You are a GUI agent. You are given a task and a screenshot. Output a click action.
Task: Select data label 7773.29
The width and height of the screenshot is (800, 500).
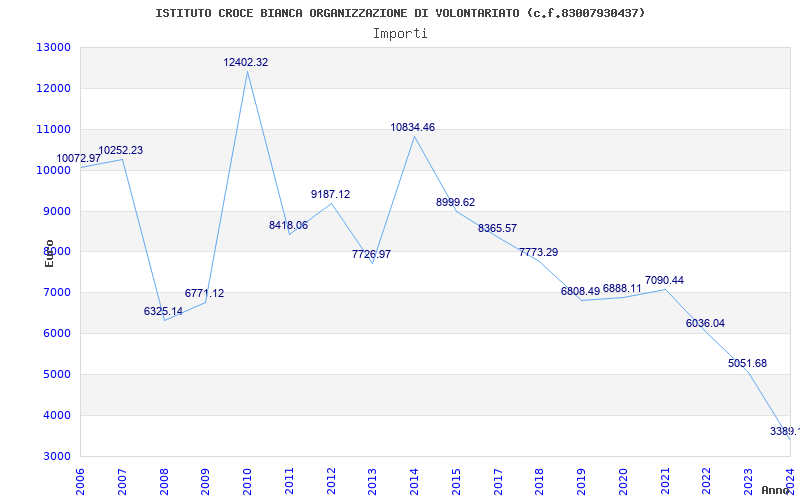click(x=538, y=252)
